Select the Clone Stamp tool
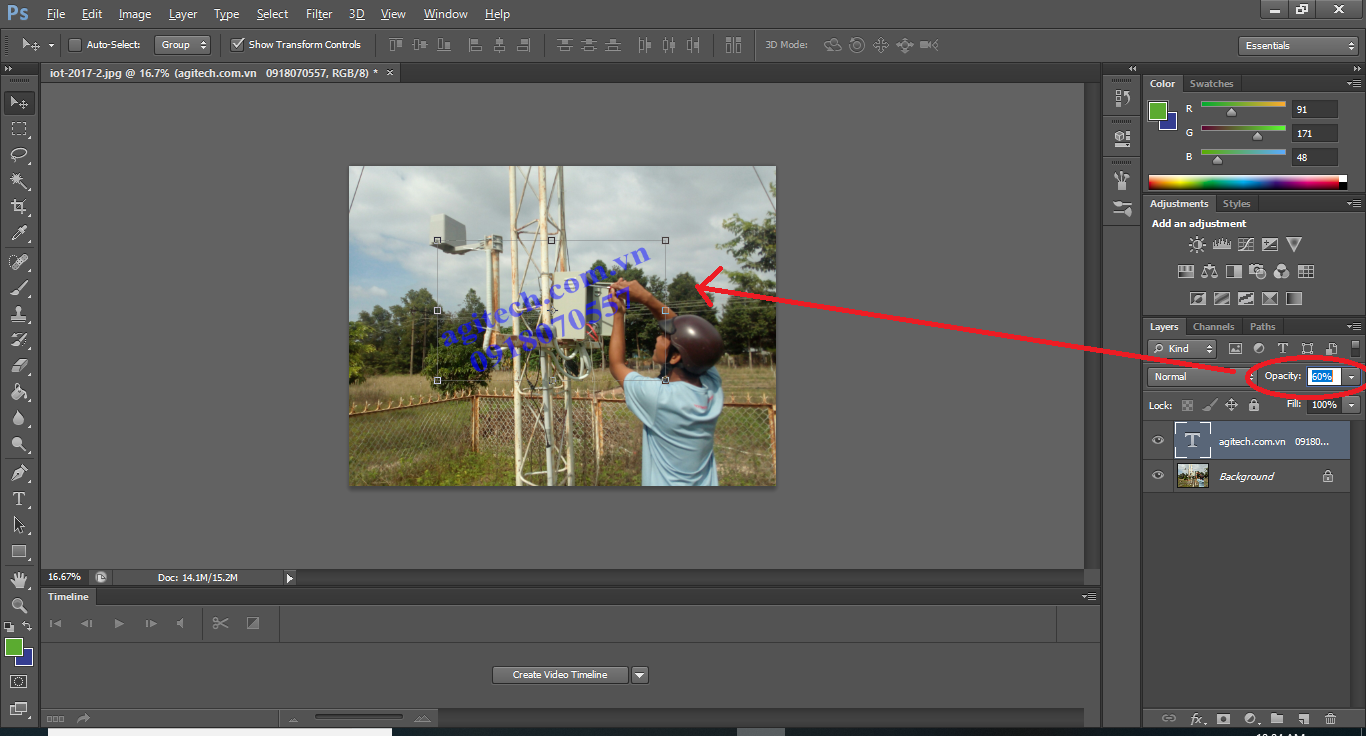 [19, 314]
